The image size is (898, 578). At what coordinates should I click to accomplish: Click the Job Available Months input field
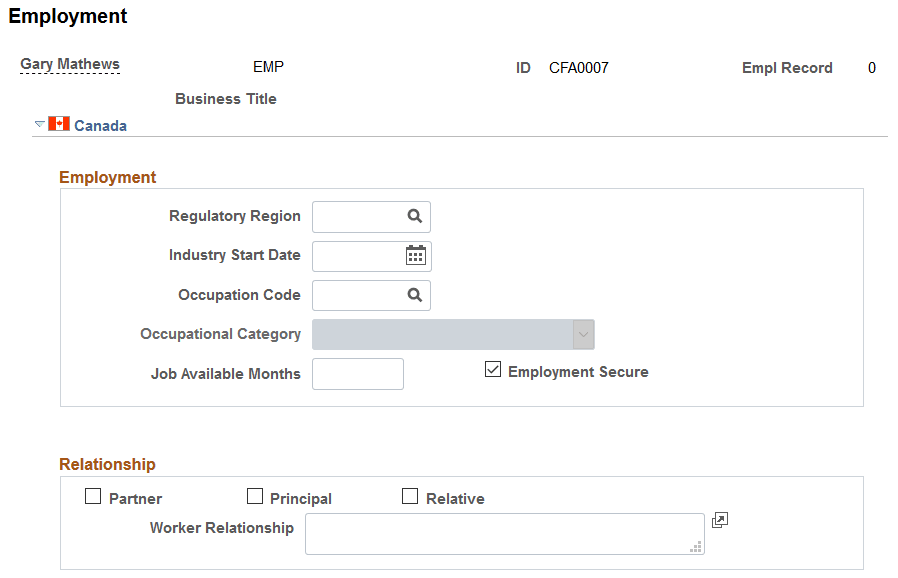357,373
